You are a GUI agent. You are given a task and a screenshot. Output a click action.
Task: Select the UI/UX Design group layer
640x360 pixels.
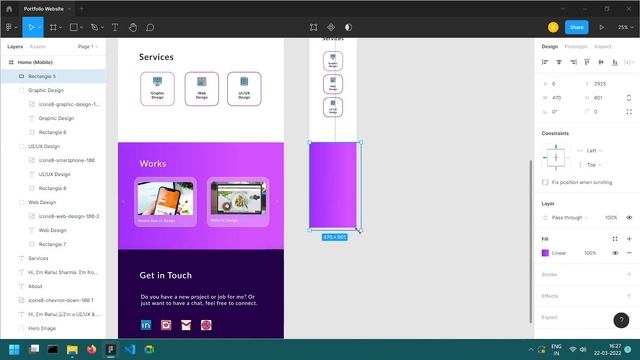[x=53, y=146]
